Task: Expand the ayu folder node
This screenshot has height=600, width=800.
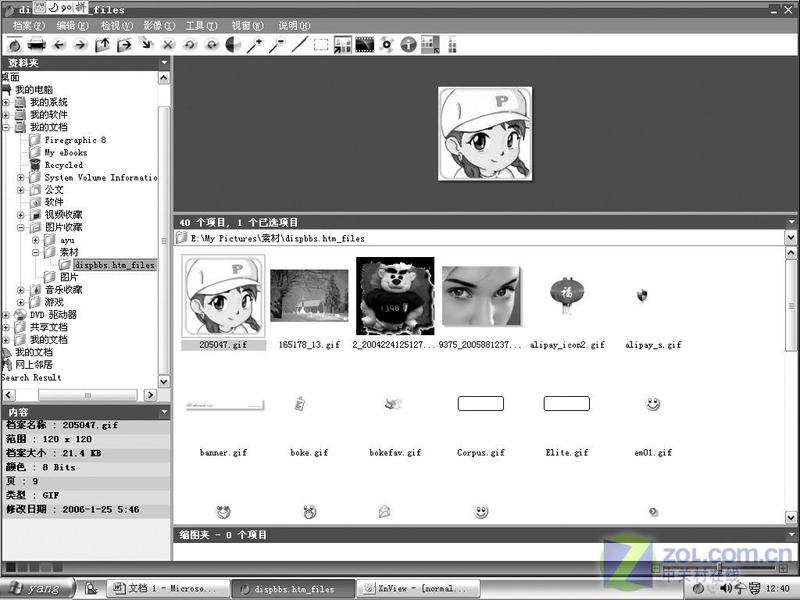Action: [x=35, y=240]
